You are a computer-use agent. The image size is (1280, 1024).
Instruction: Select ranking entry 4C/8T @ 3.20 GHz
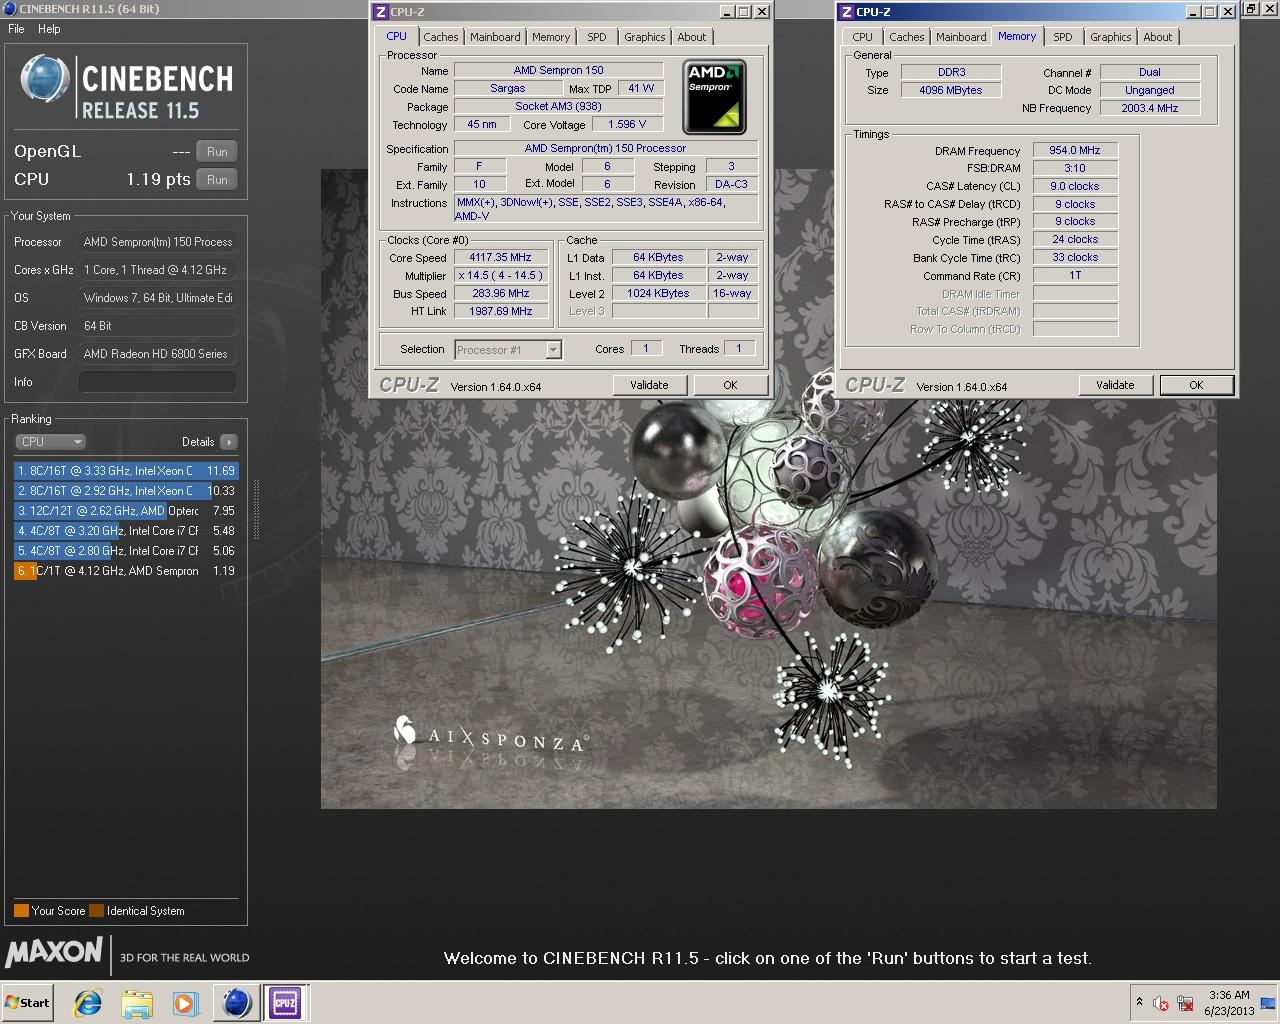126,531
